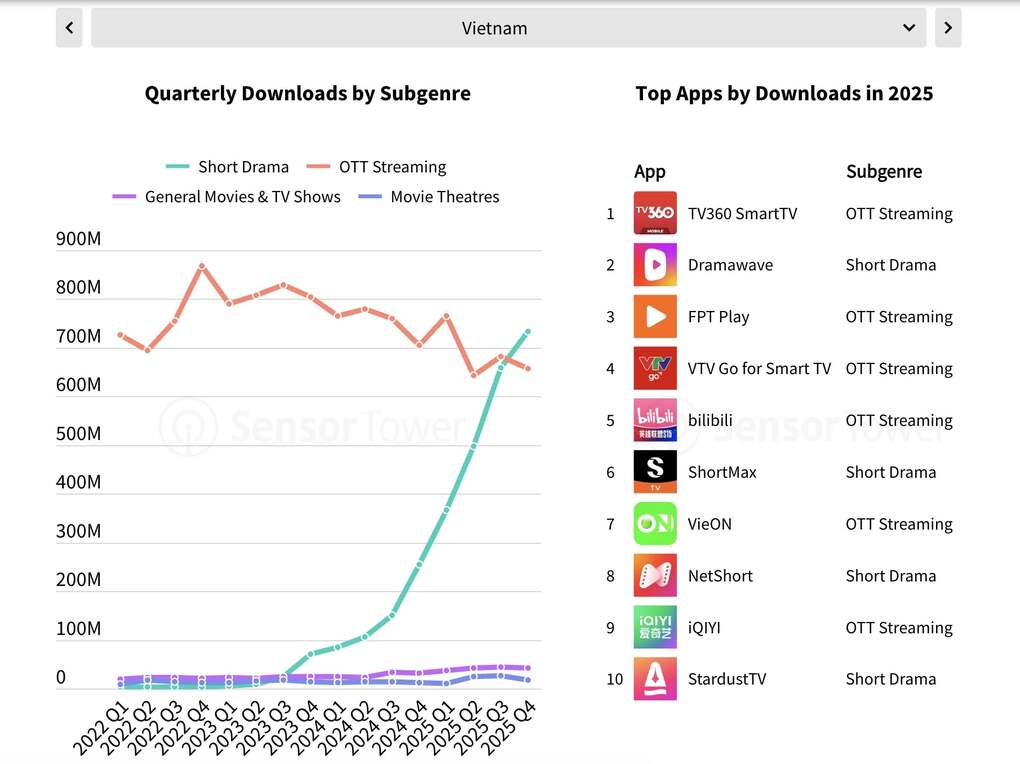Go to next country with right arrow
1020x764 pixels.
[948, 28]
